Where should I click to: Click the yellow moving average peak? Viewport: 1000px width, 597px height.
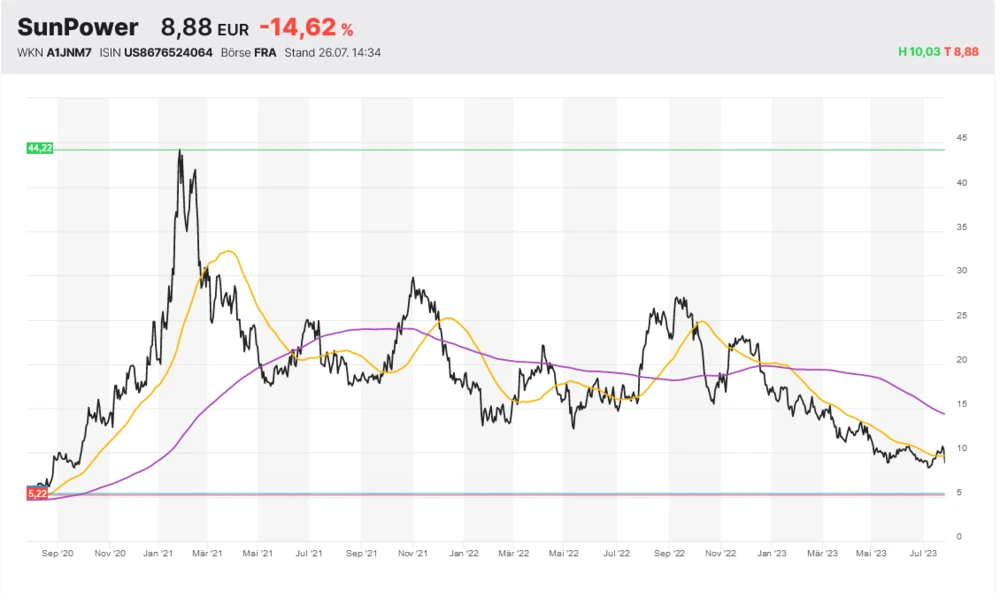(x=229, y=251)
